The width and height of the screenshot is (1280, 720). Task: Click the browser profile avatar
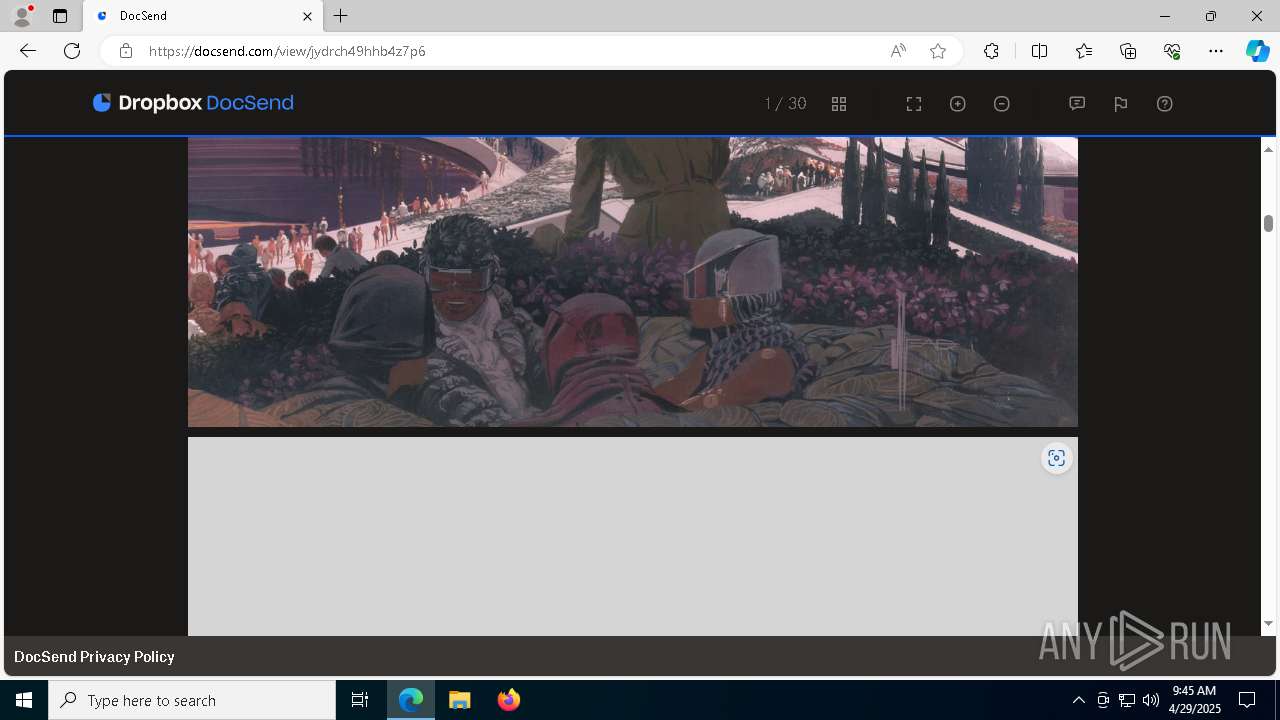[22, 16]
